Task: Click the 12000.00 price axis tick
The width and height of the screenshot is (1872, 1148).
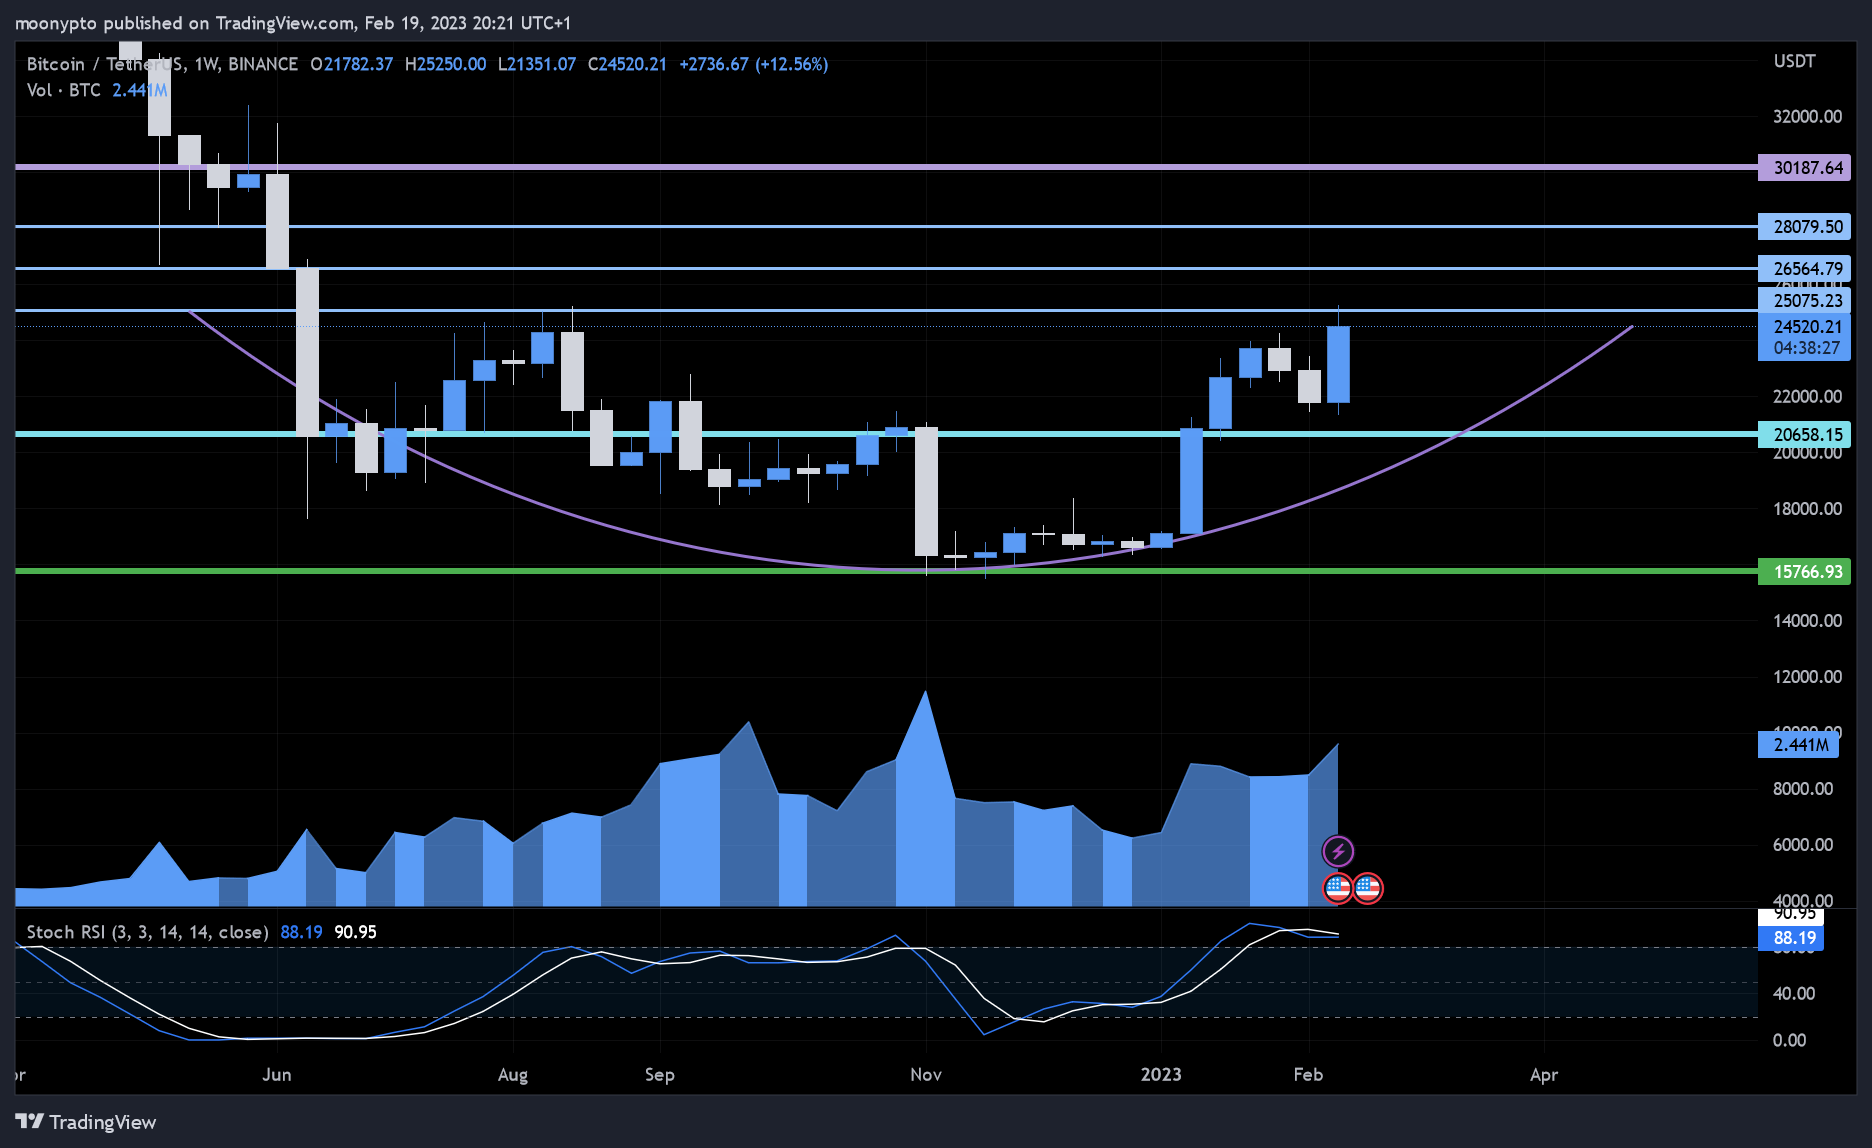Action: click(1807, 676)
